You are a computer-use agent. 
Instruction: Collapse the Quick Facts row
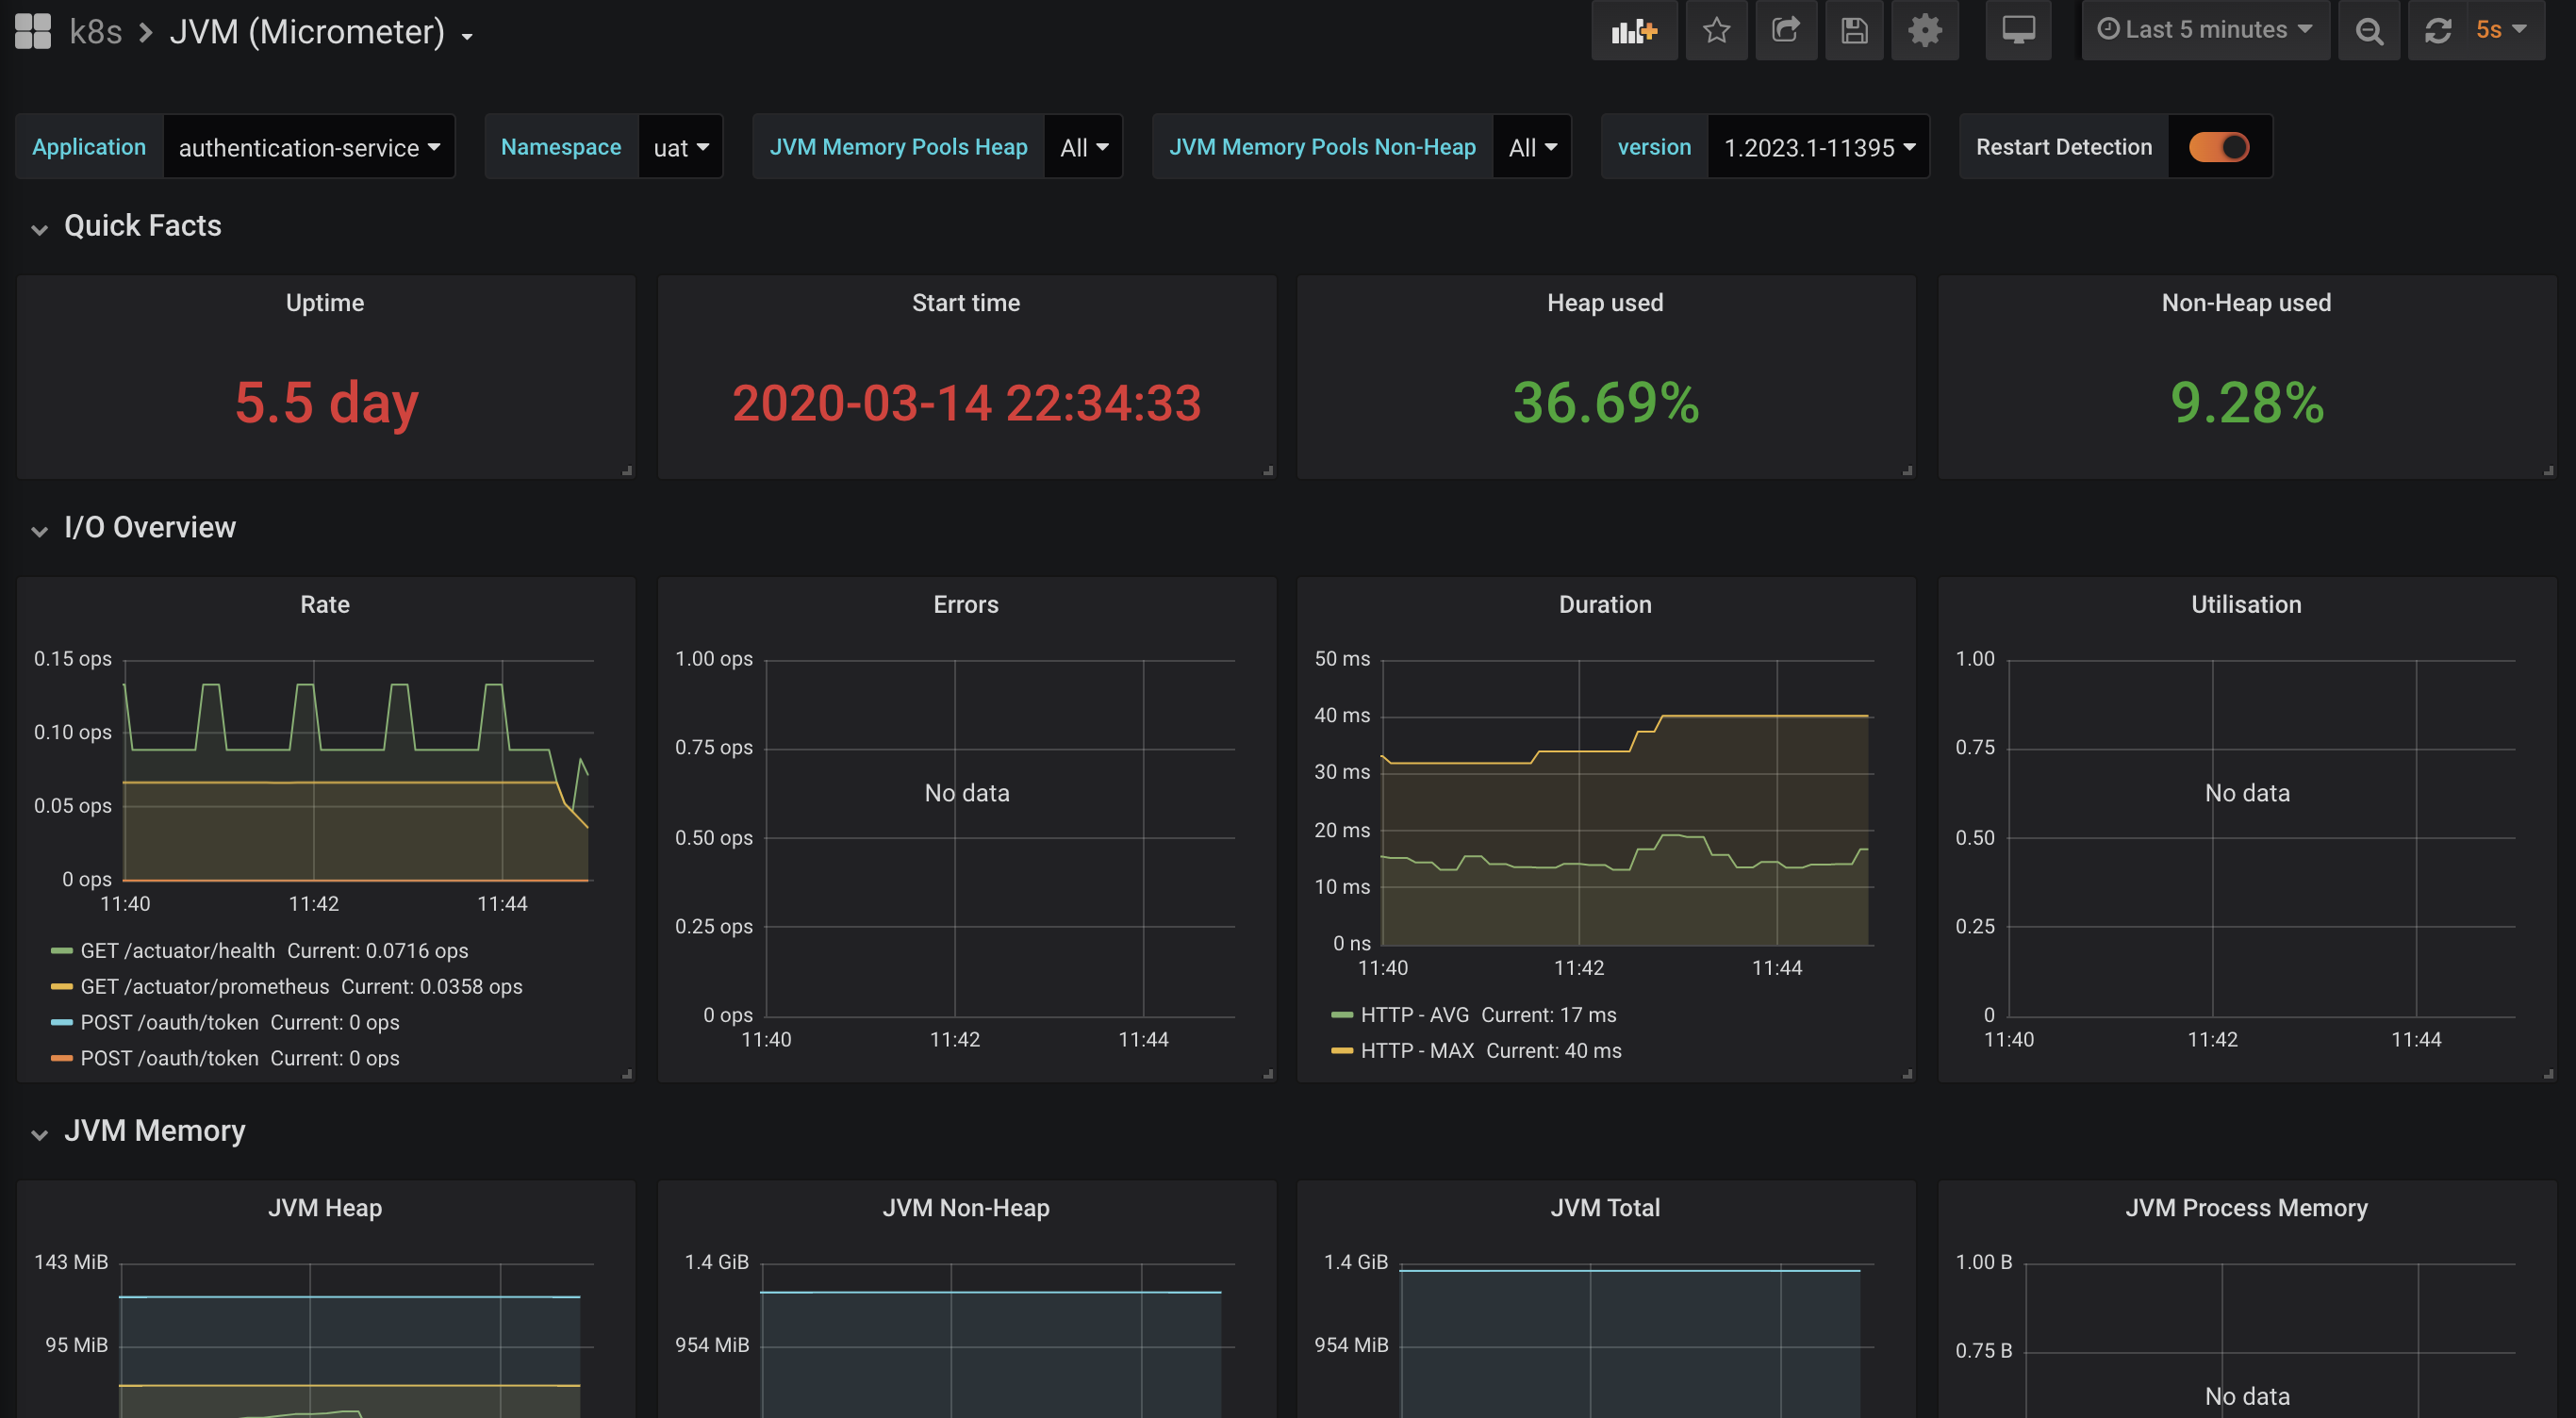[142, 226]
